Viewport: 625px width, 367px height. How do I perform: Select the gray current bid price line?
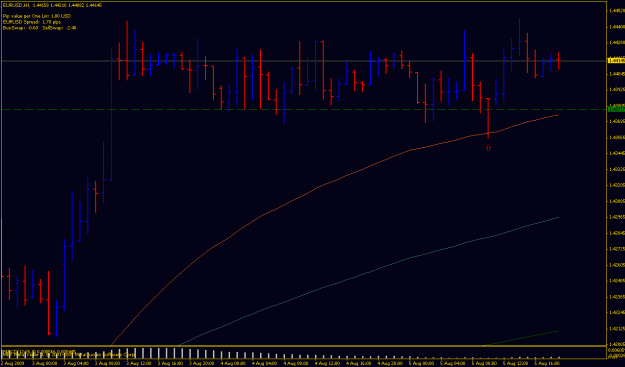pos(303,61)
